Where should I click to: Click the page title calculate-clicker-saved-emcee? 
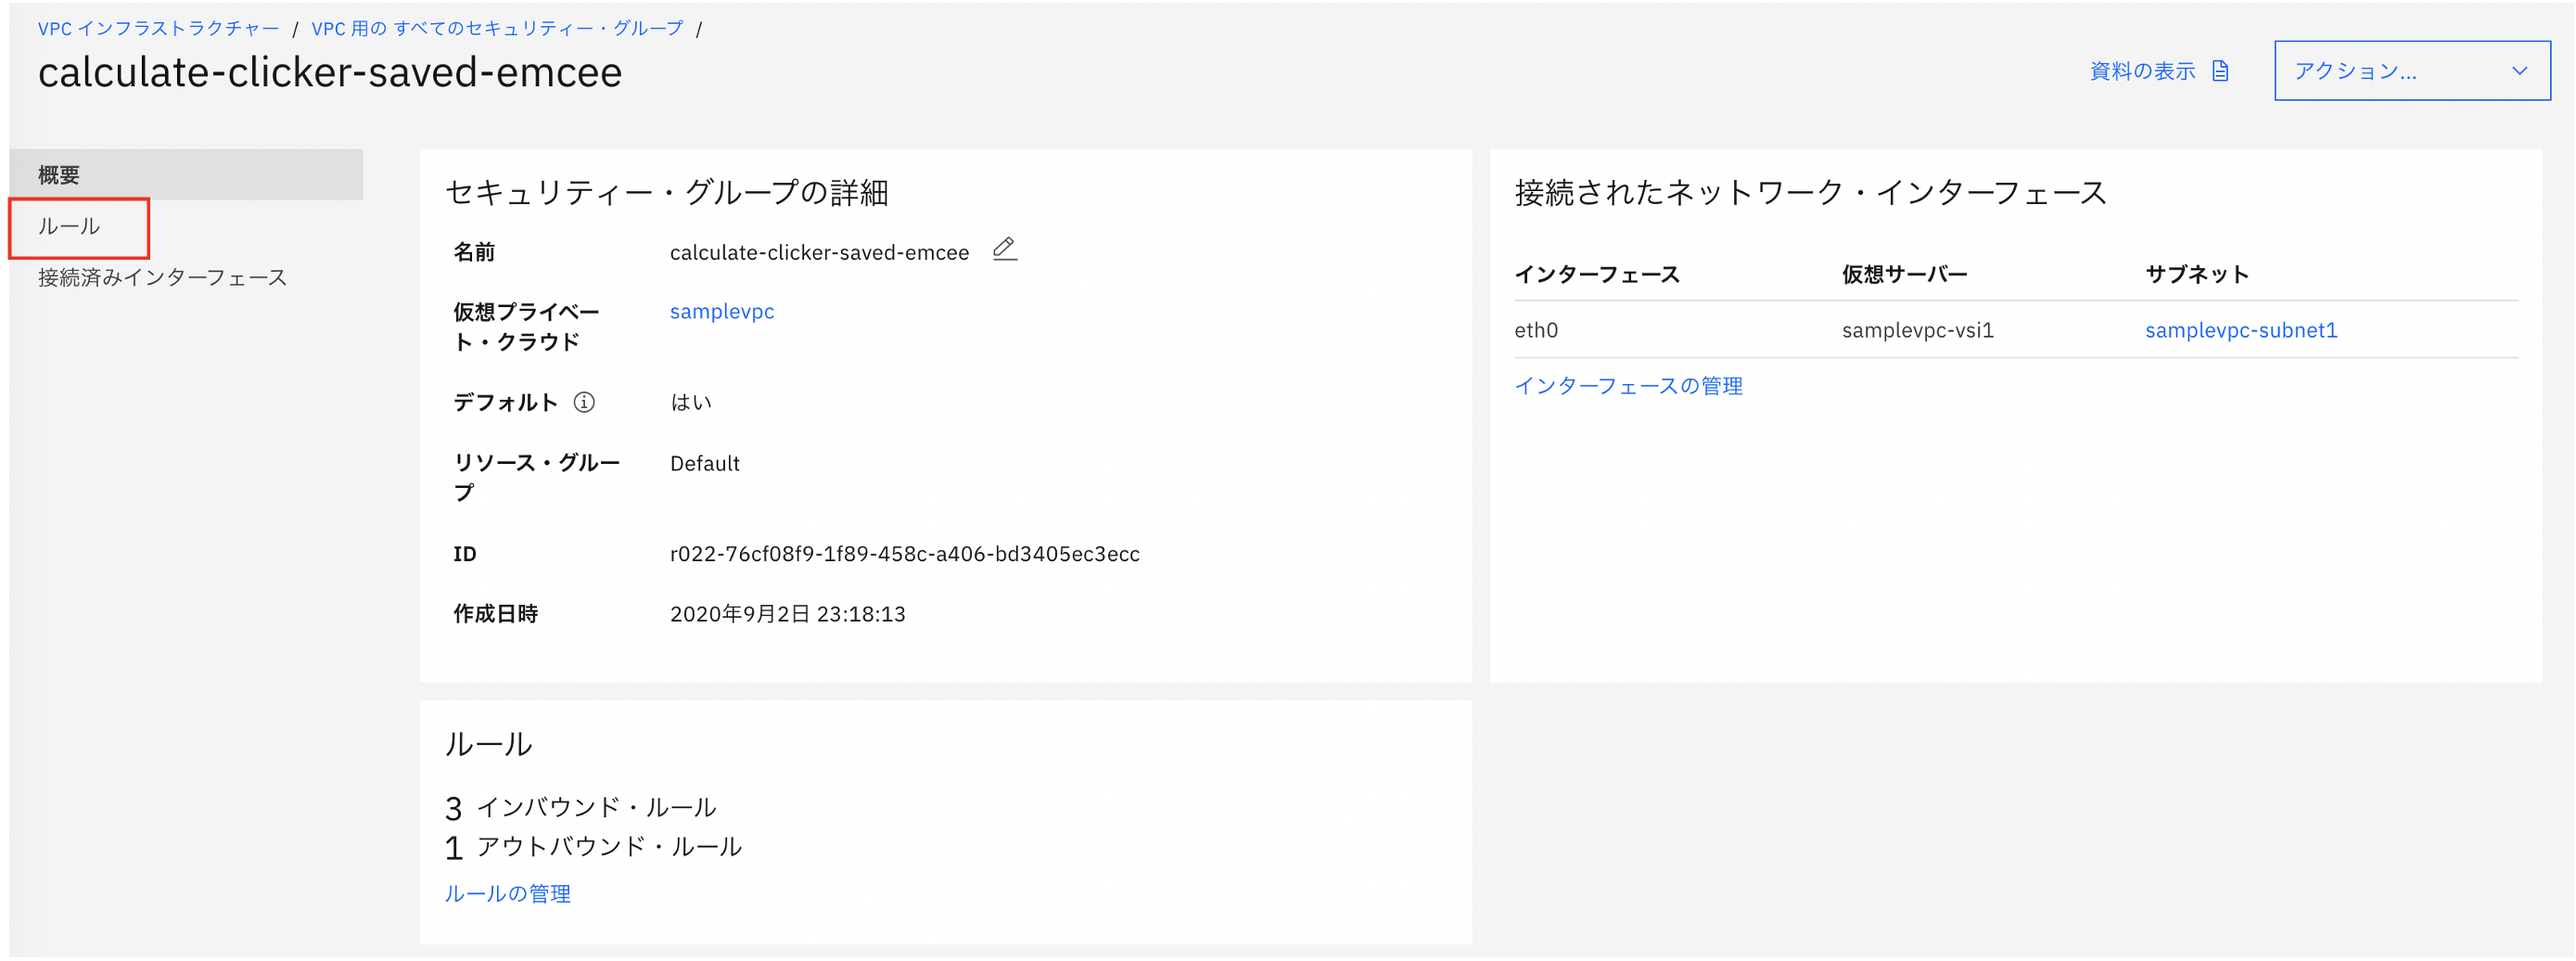click(330, 72)
